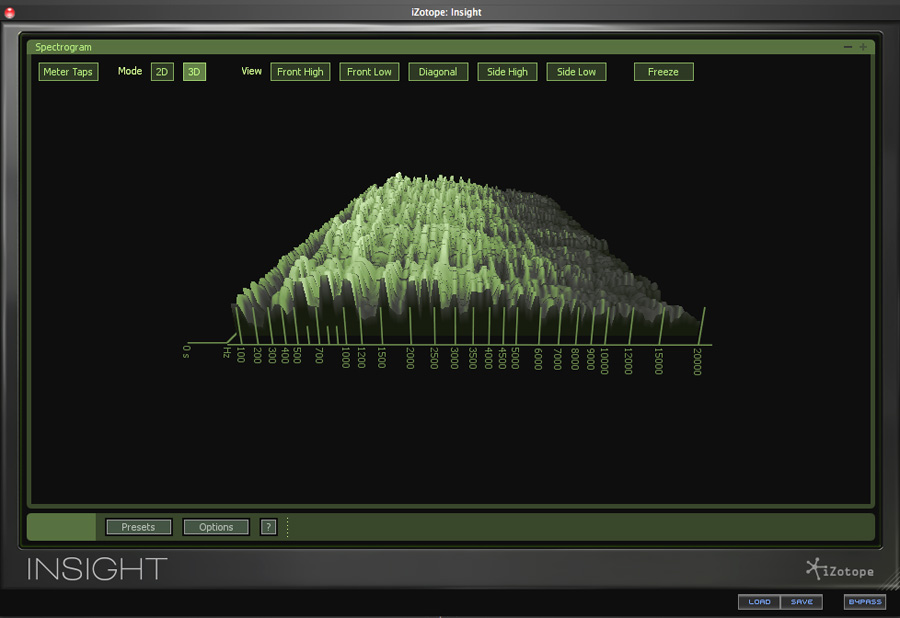Open the Presets menu
Screen dimensions: 900x618
[138, 527]
